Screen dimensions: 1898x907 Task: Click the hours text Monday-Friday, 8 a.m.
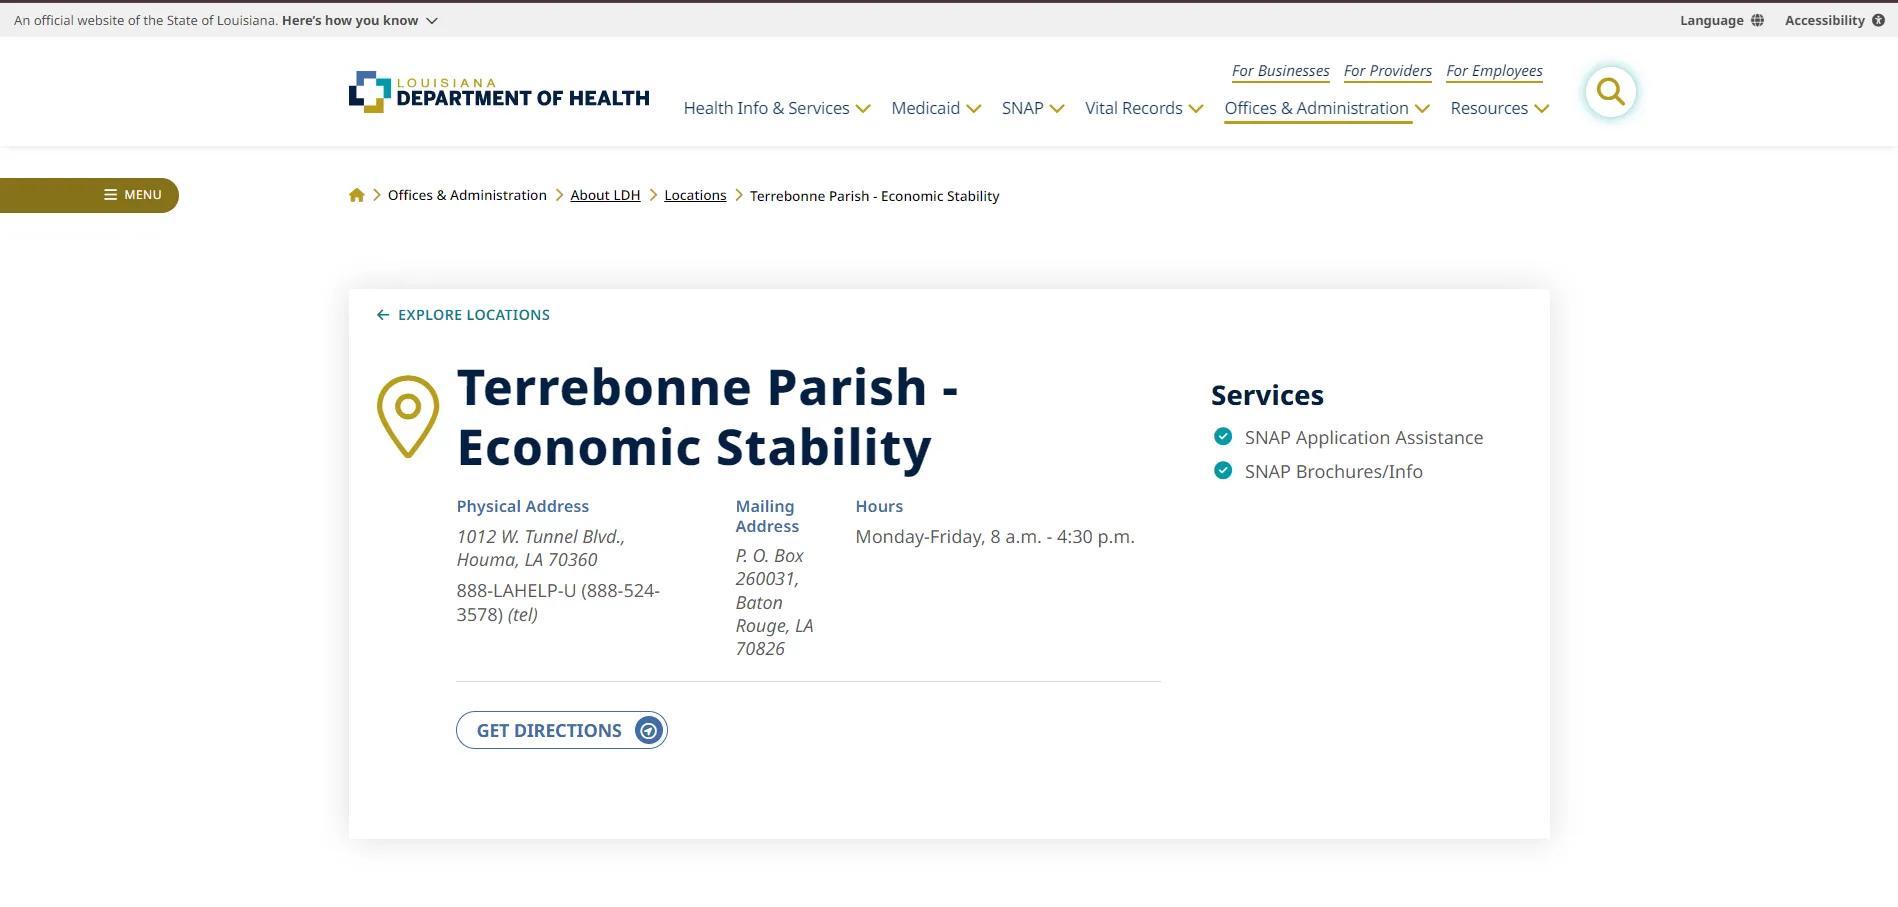995,537
